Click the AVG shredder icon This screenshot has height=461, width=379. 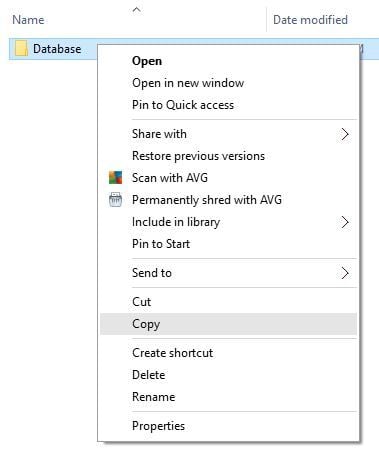(115, 200)
